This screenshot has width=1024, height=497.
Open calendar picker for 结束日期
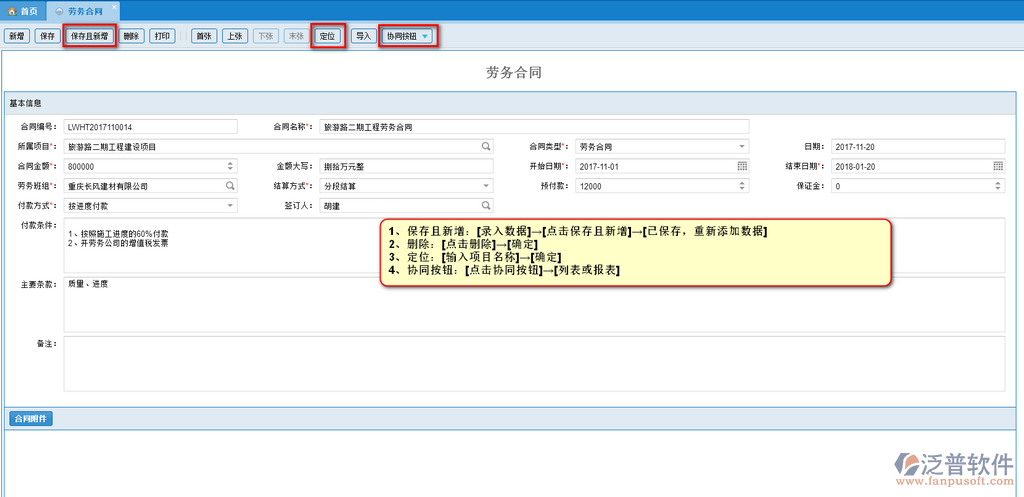coord(998,166)
